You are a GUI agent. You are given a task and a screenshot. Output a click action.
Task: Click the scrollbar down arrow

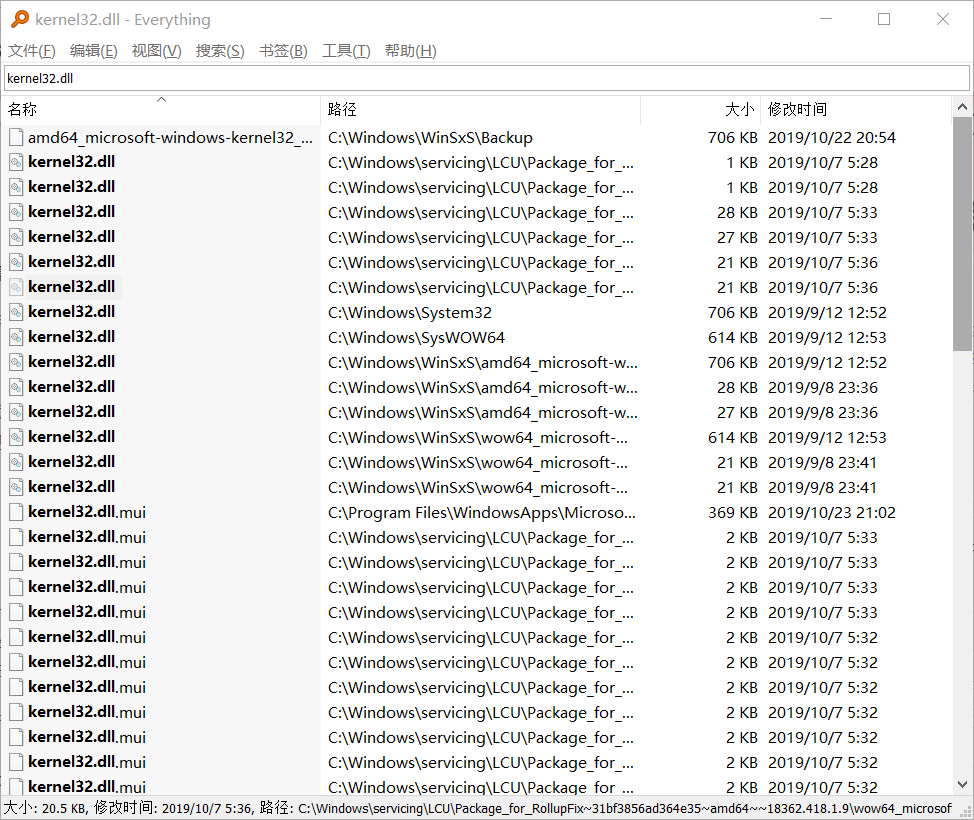click(x=962, y=784)
